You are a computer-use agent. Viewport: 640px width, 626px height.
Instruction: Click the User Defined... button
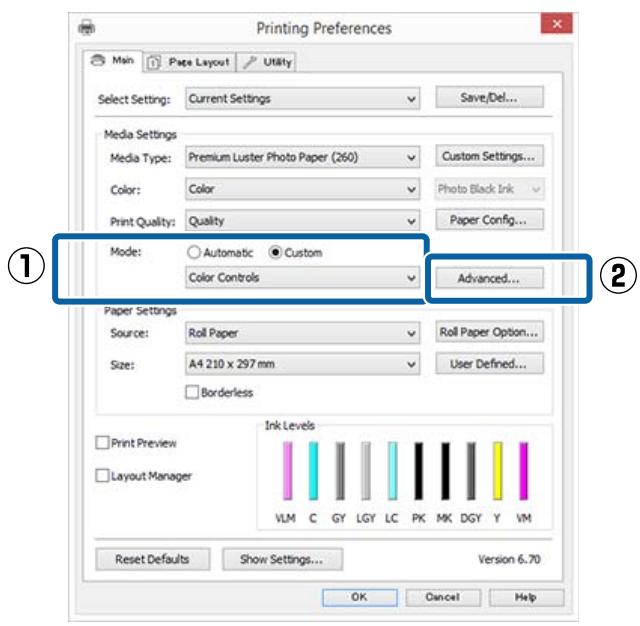(x=489, y=363)
